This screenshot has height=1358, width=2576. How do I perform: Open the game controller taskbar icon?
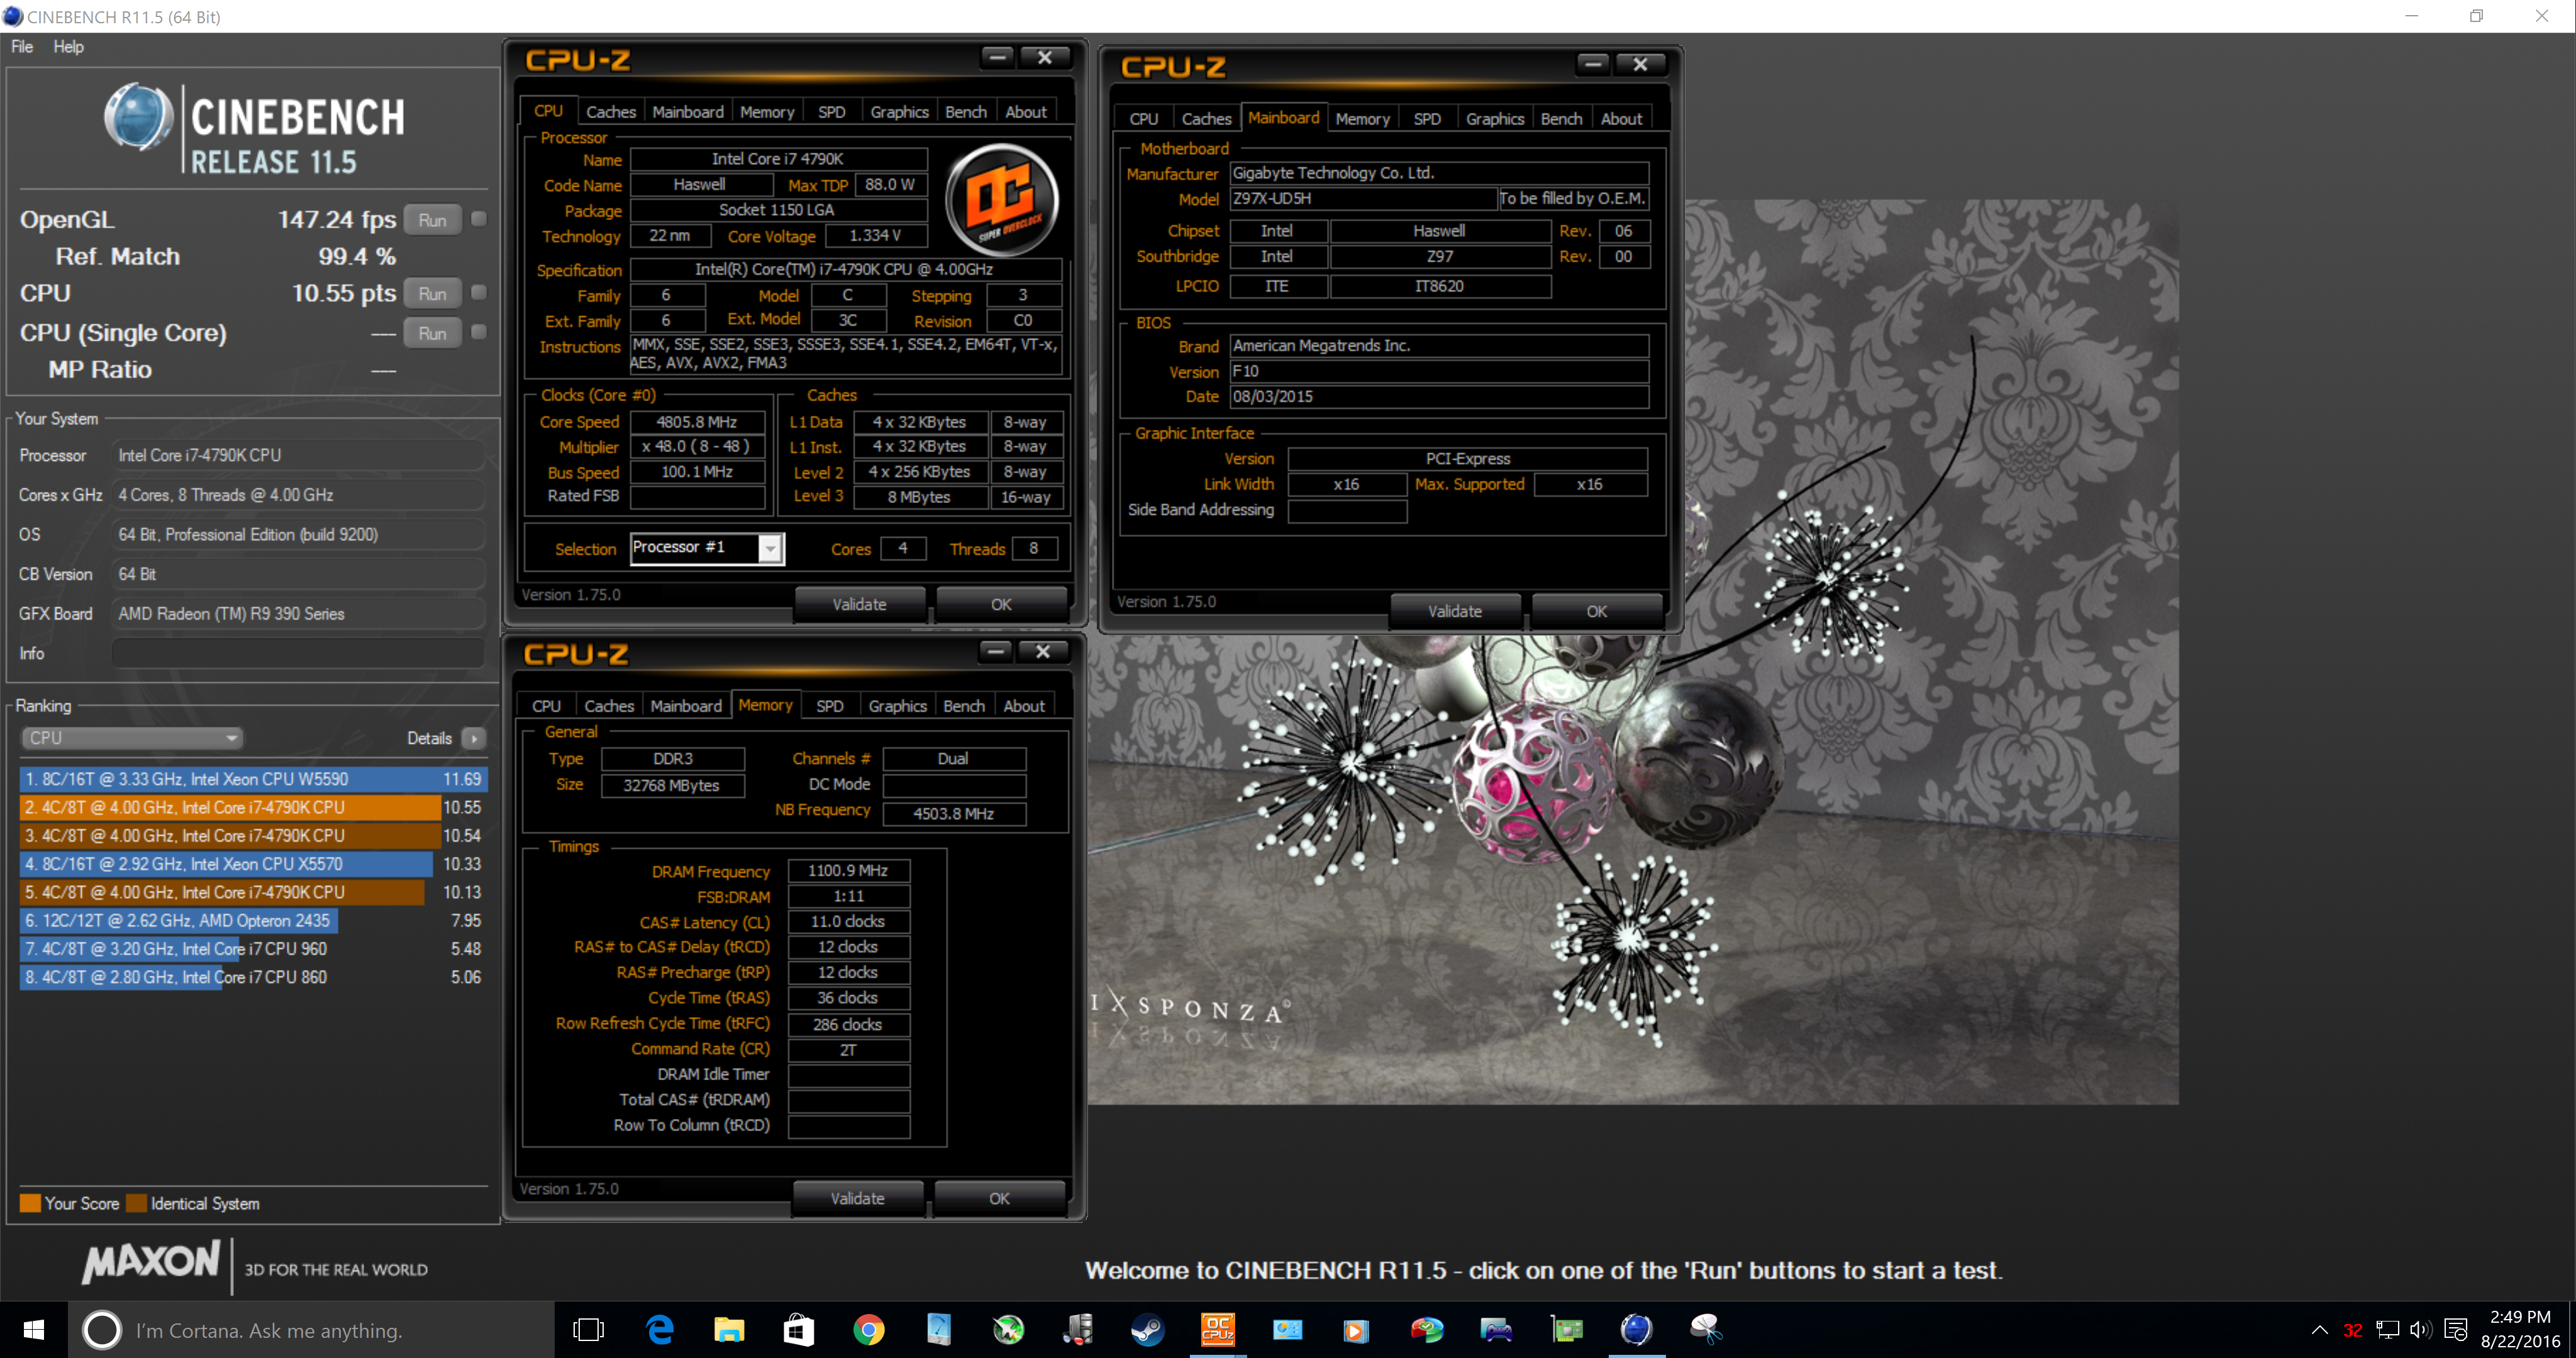[x=1496, y=1329]
